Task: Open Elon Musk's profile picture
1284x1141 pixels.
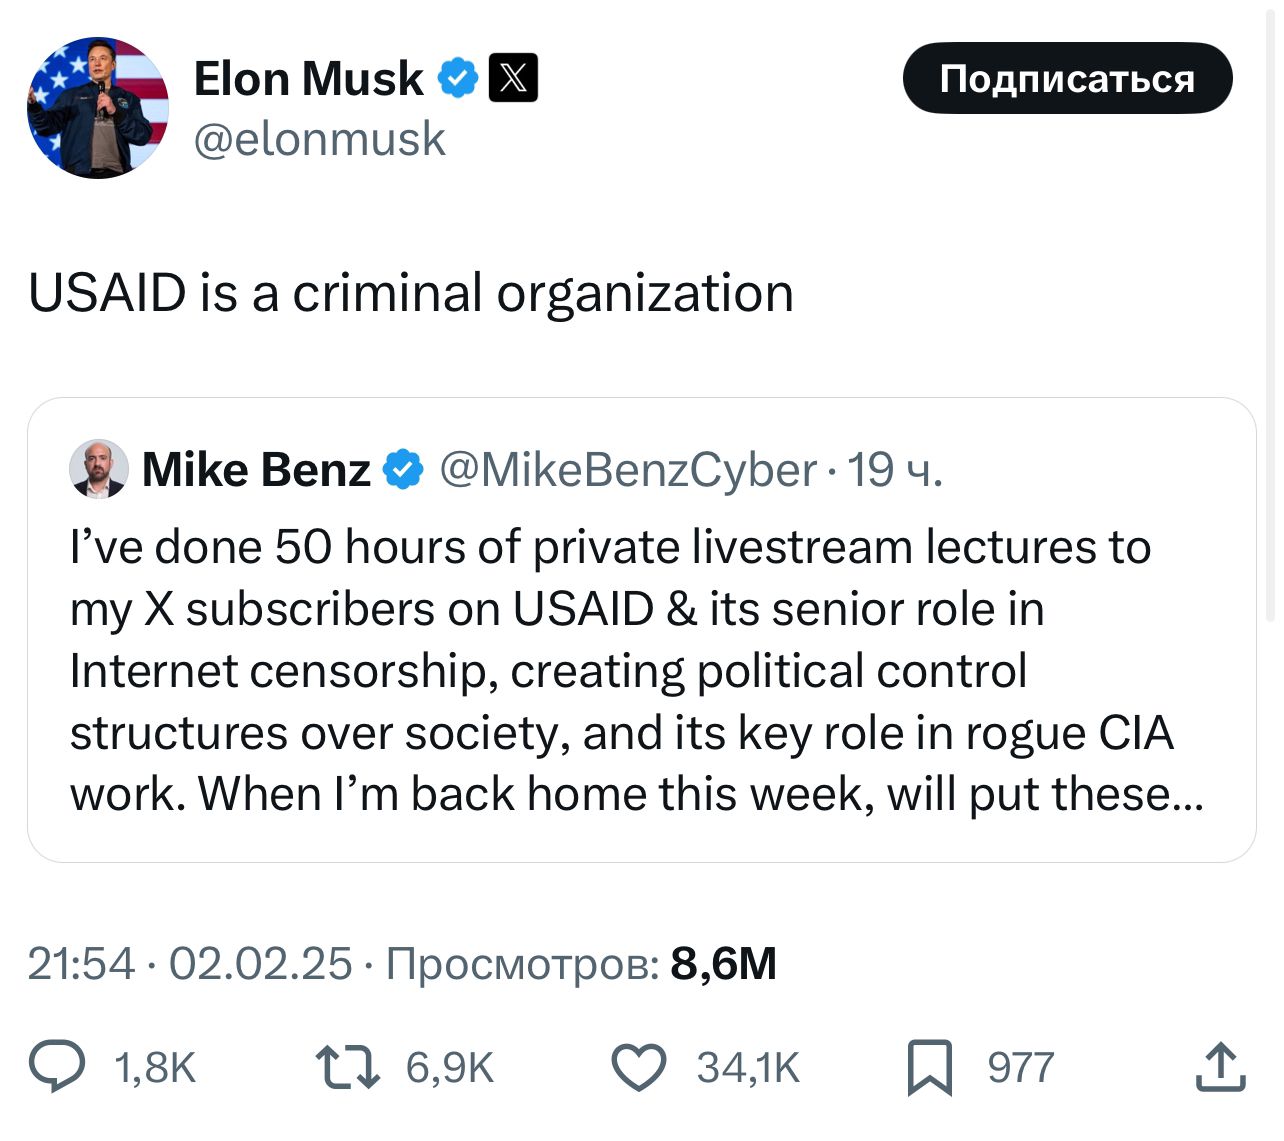Action: (98, 108)
